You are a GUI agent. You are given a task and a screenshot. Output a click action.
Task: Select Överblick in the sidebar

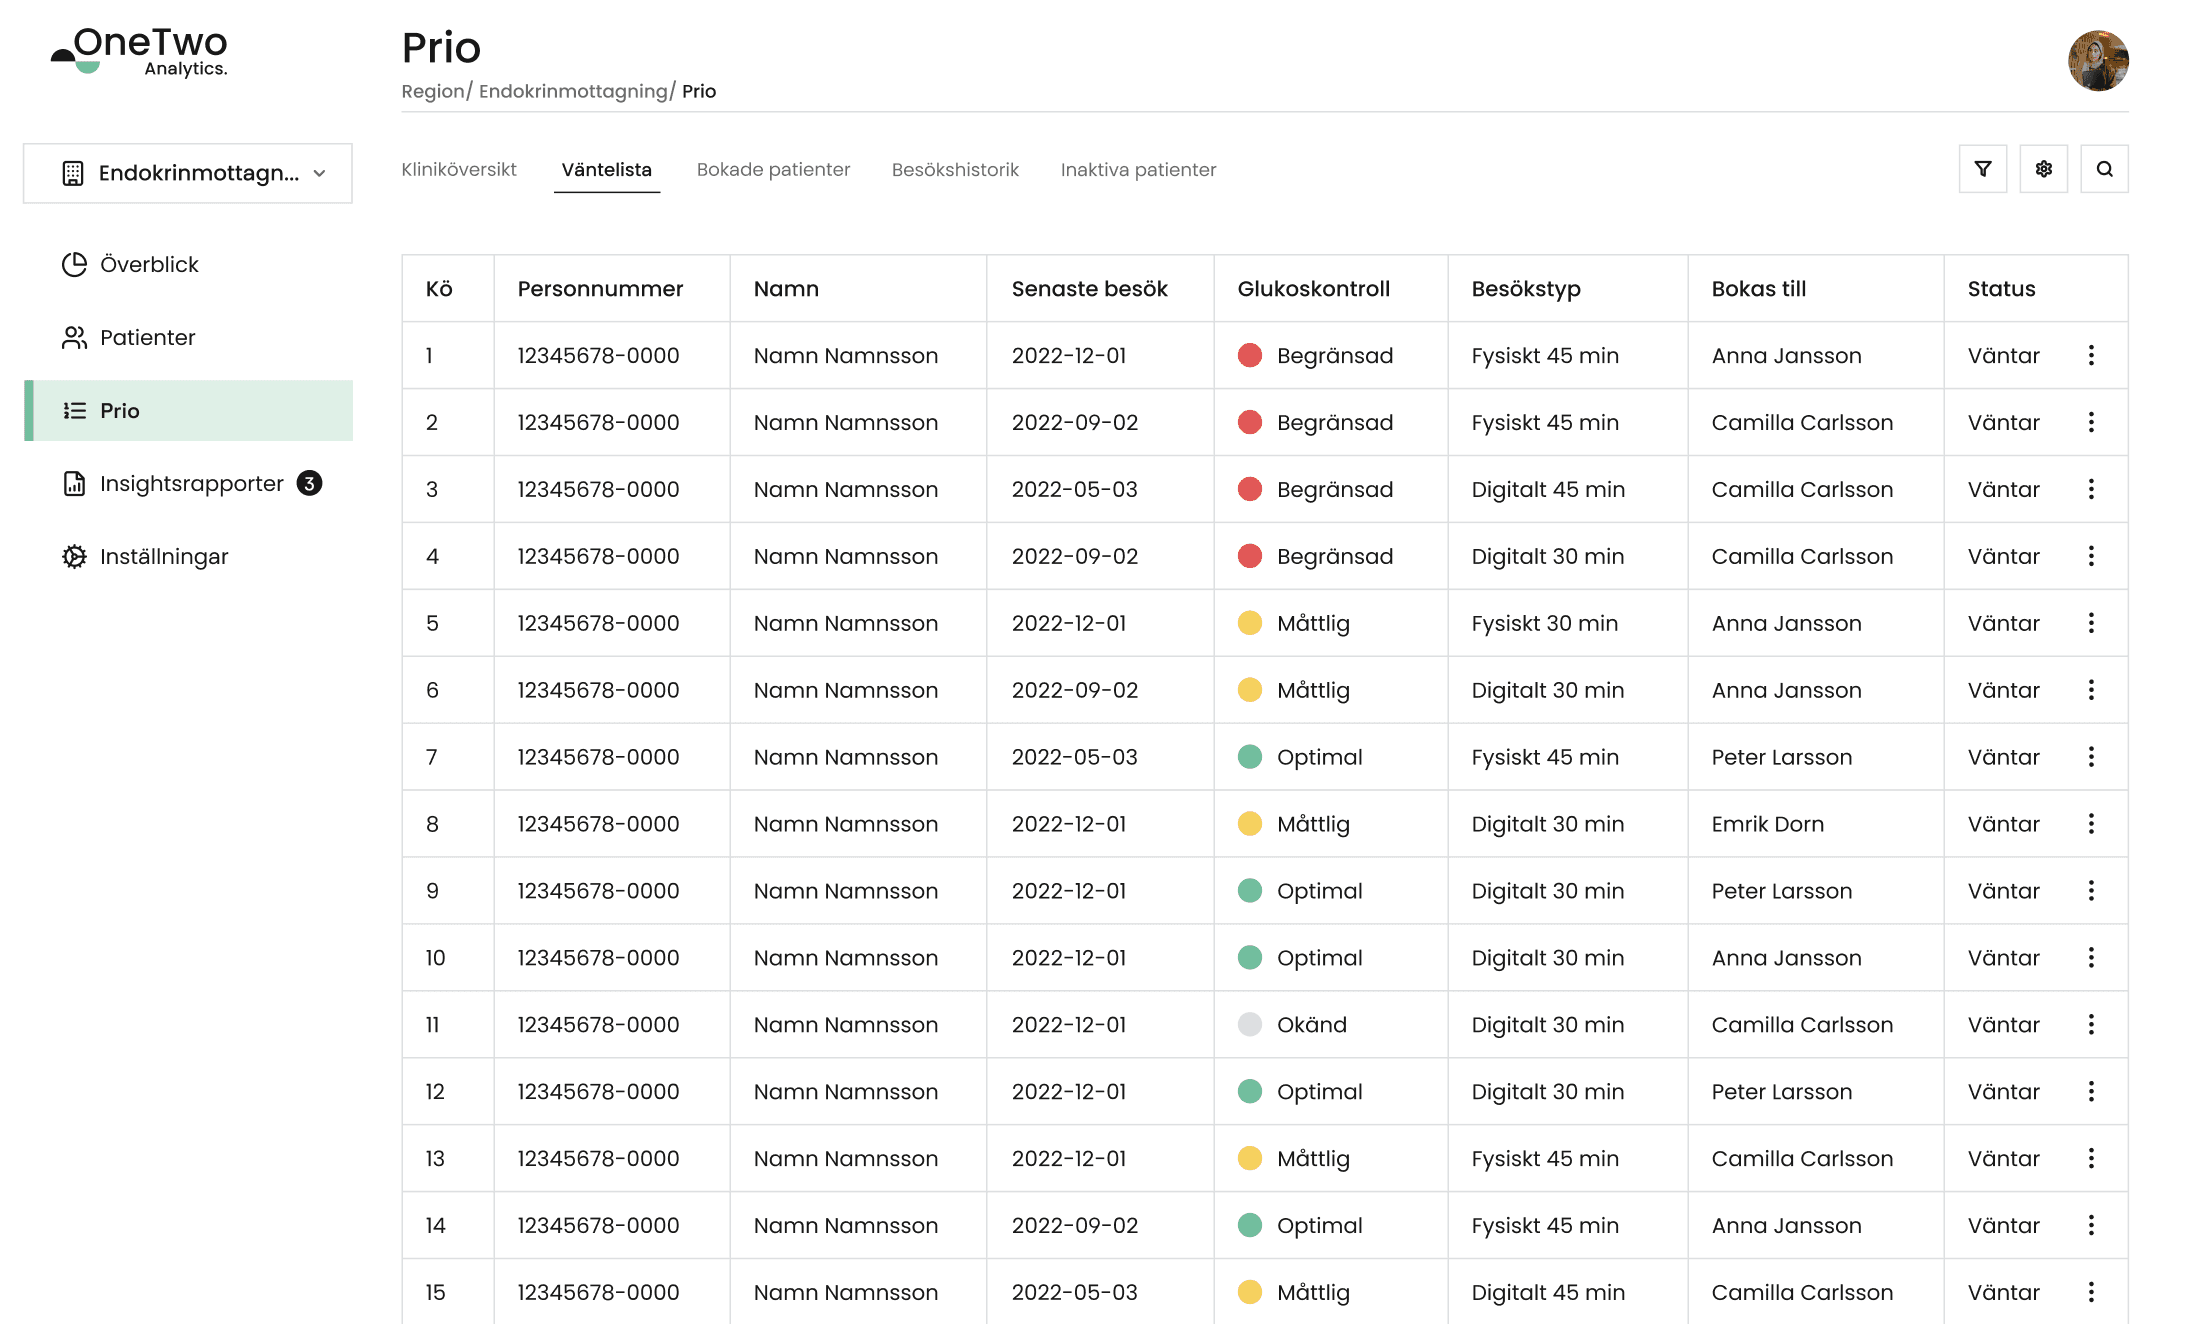[x=148, y=264]
